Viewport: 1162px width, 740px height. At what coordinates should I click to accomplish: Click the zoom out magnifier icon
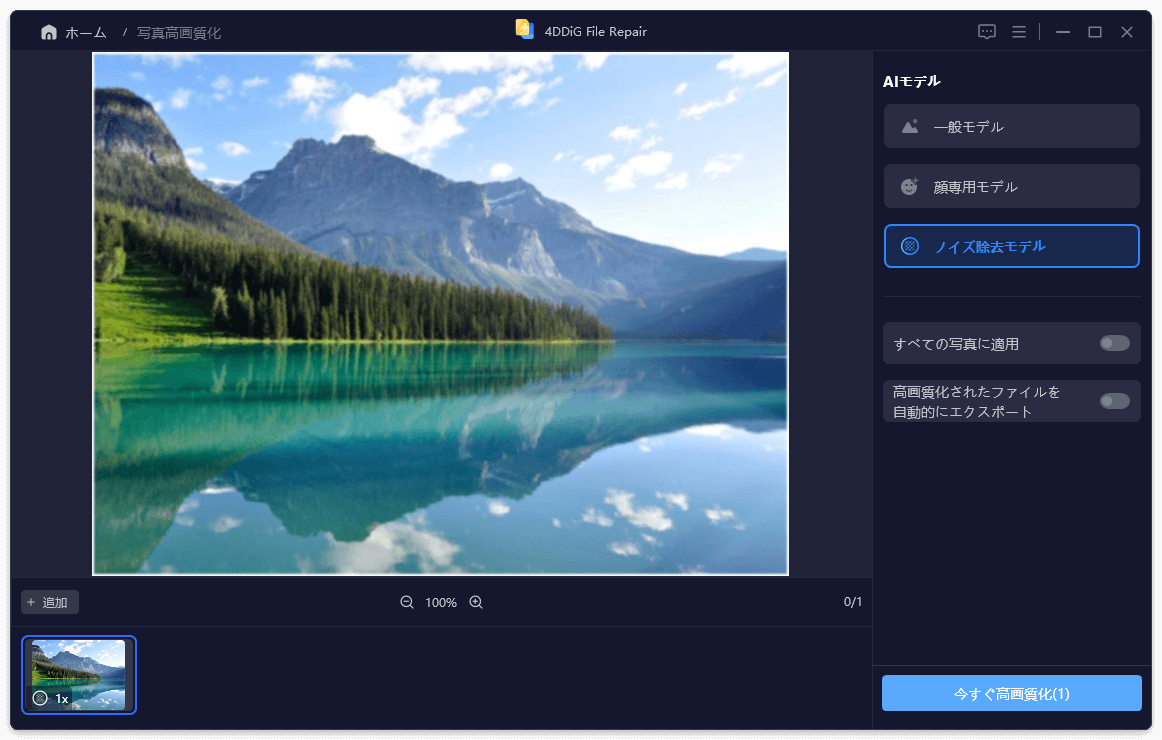(407, 602)
